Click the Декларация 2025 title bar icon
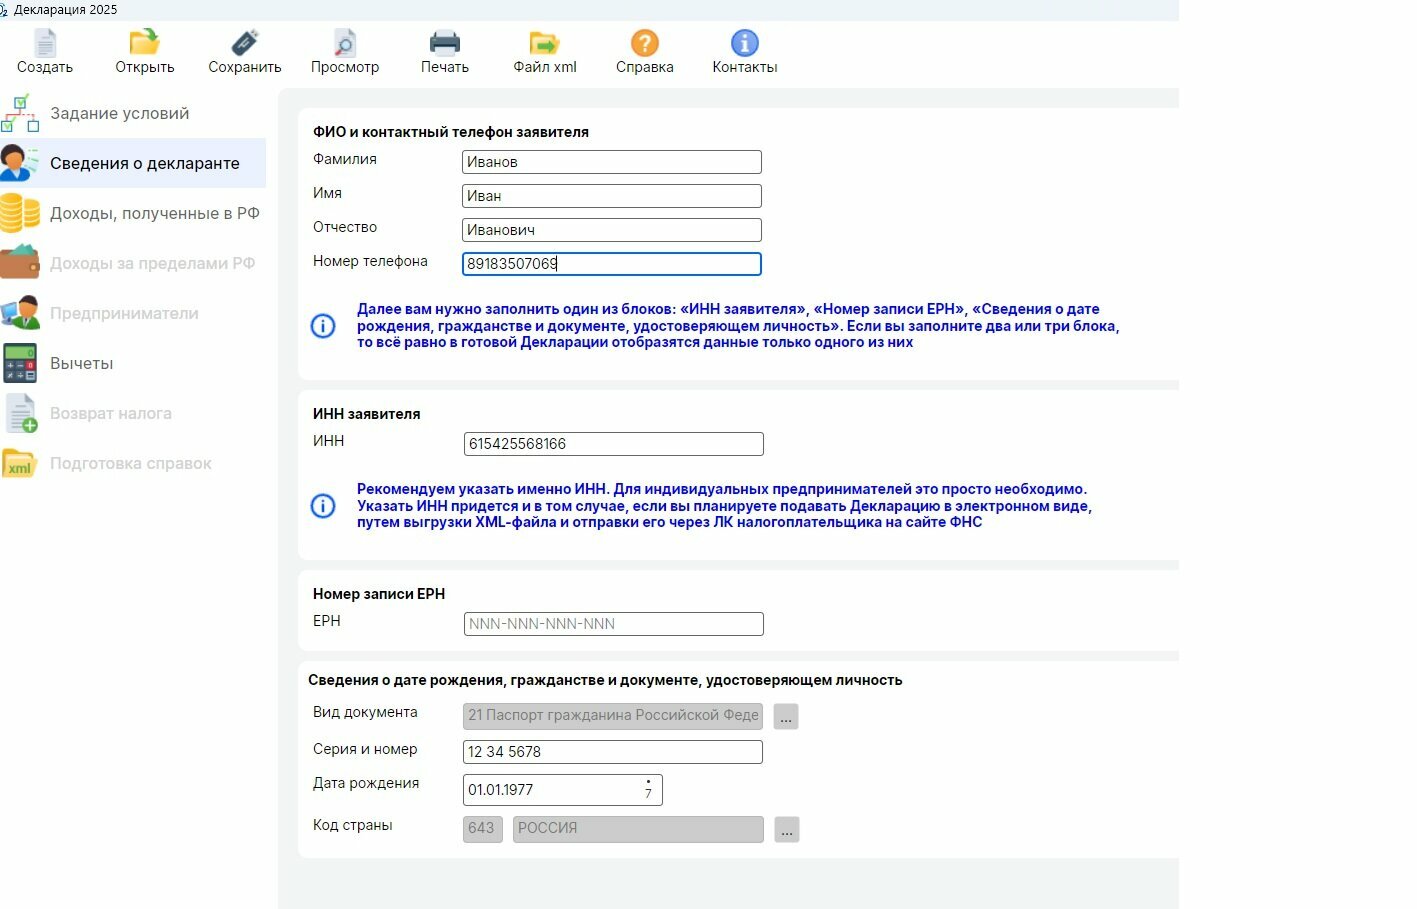This screenshot has width=1417, height=909. [4, 9]
